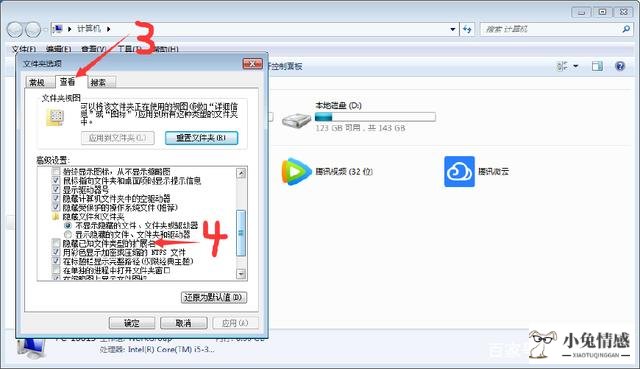The image size is (640, 369).
Task: Toggle 隐藏计算机文件夹中的空驱动器 checkbox
Action: tap(56, 198)
